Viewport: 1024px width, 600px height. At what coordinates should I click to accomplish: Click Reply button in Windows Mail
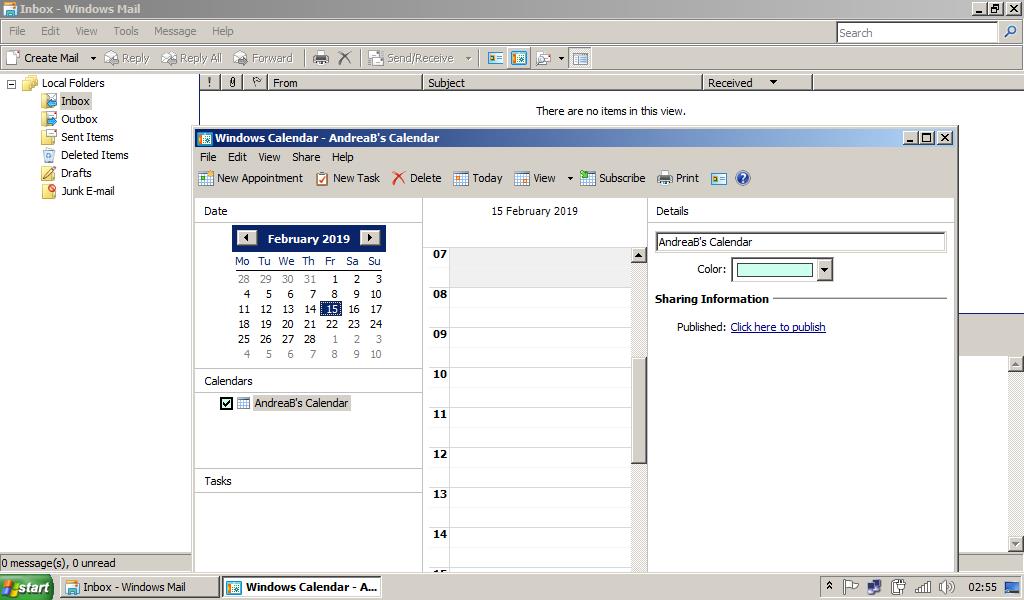127,58
